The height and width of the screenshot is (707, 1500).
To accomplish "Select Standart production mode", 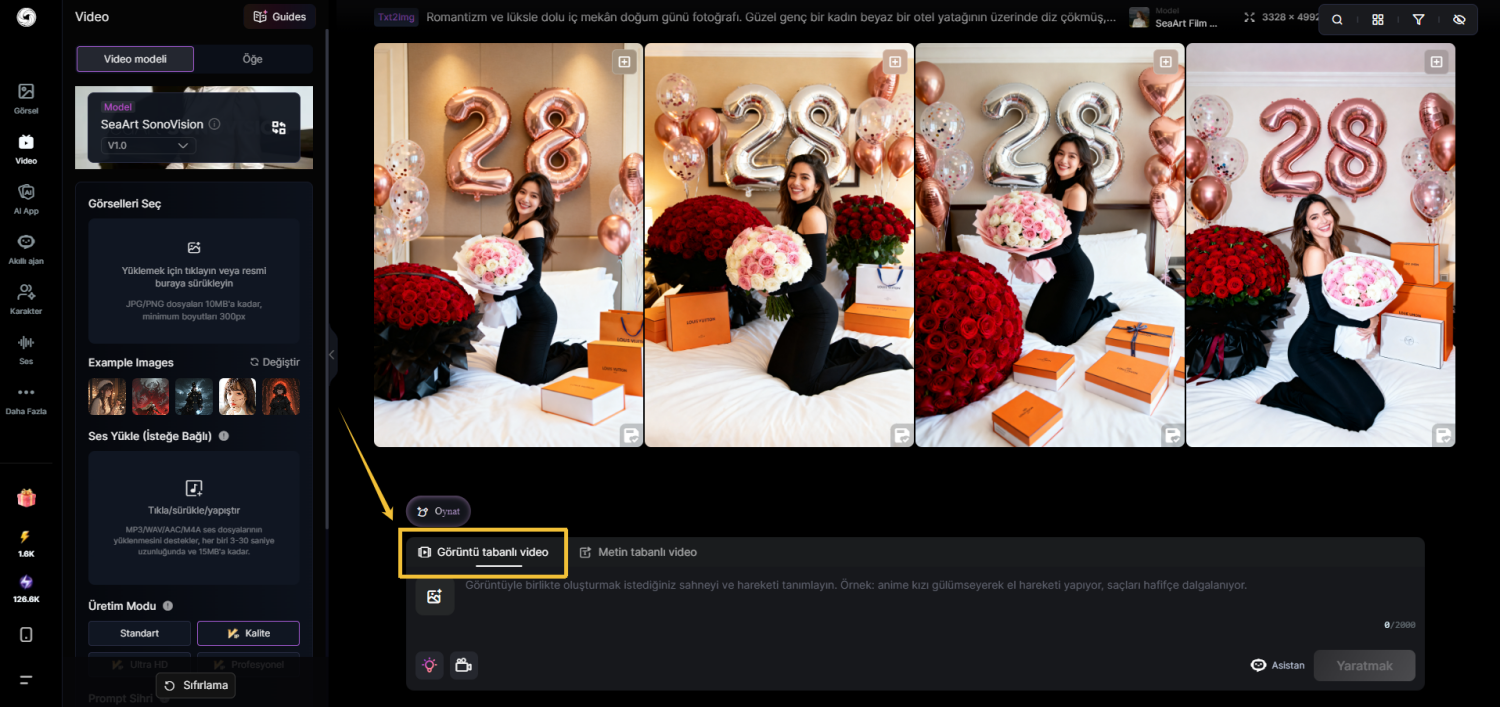I will pos(139,633).
